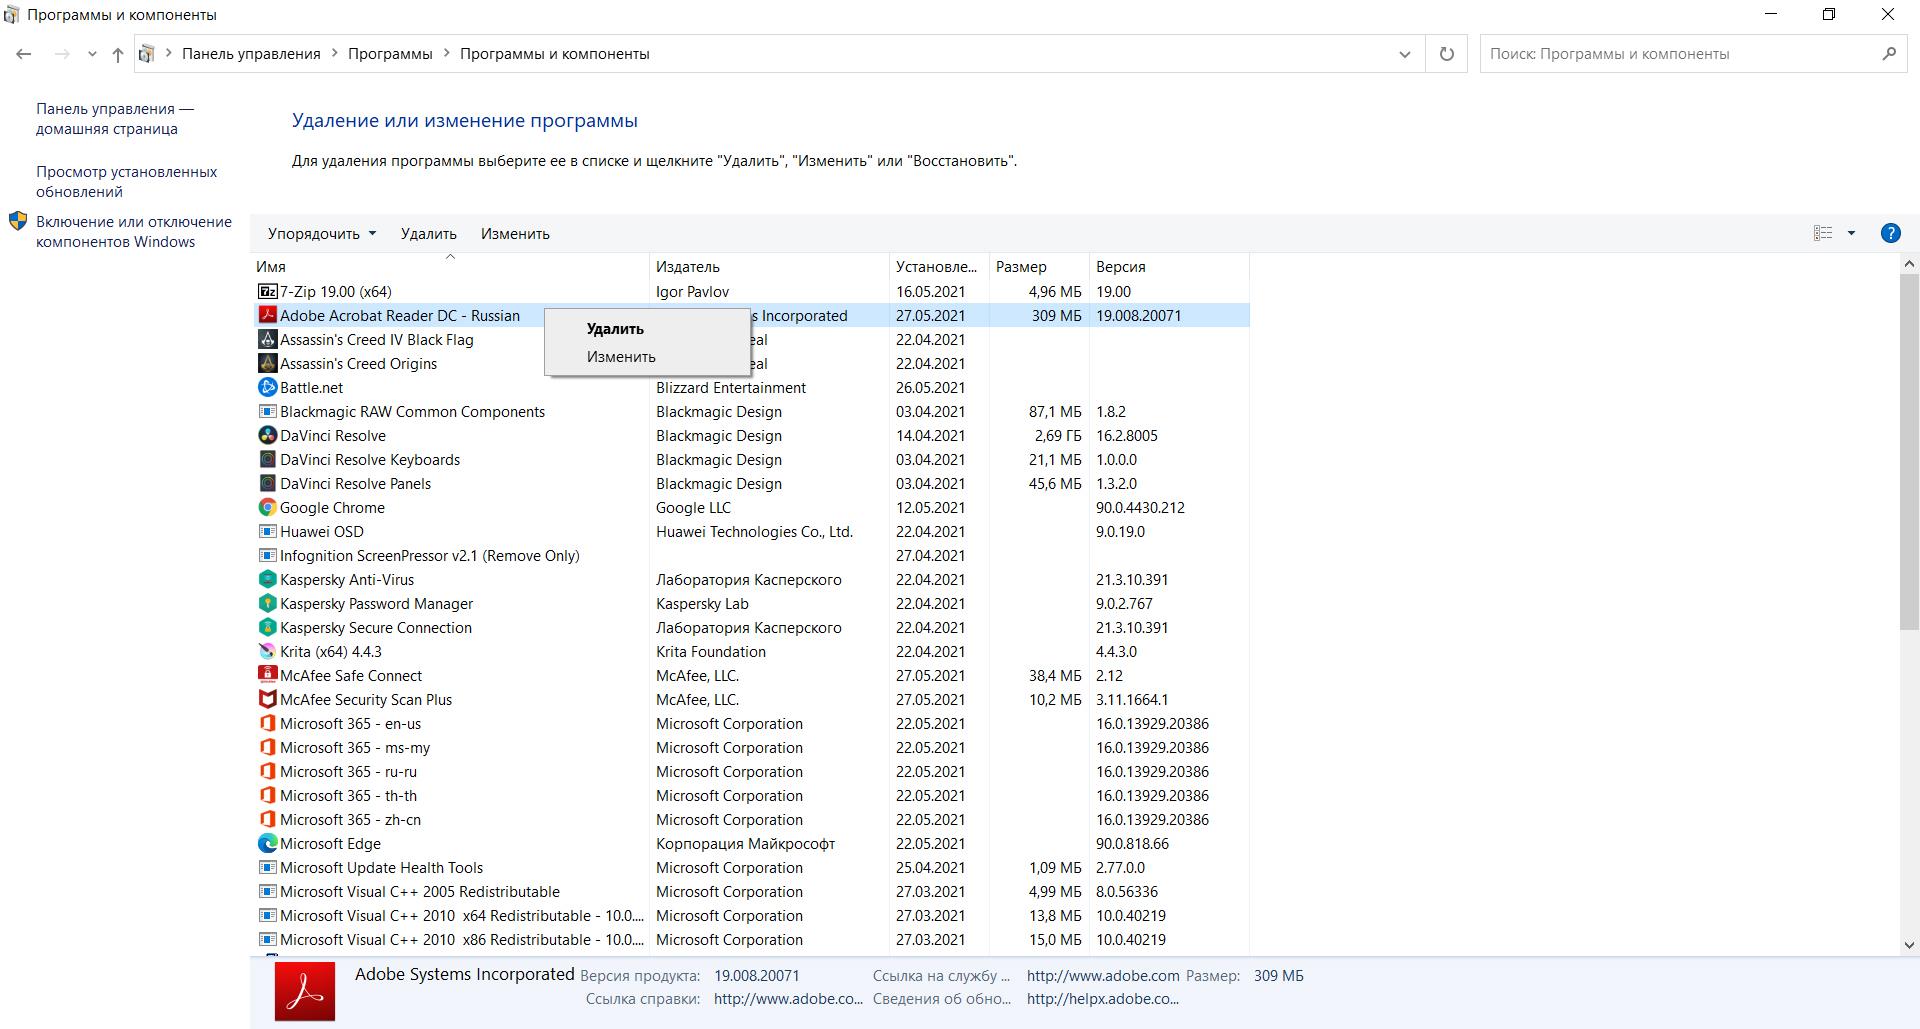1920x1029 pixels.
Task: Open Включение или отключение компонентов Windows
Action: coord(134,232)
